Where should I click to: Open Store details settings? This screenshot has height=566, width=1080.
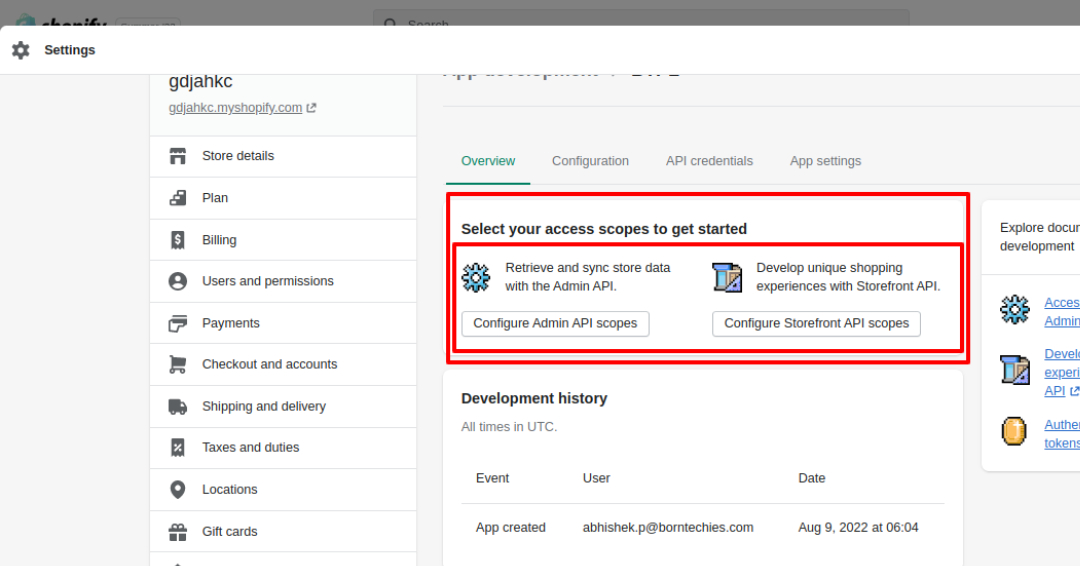283,156
